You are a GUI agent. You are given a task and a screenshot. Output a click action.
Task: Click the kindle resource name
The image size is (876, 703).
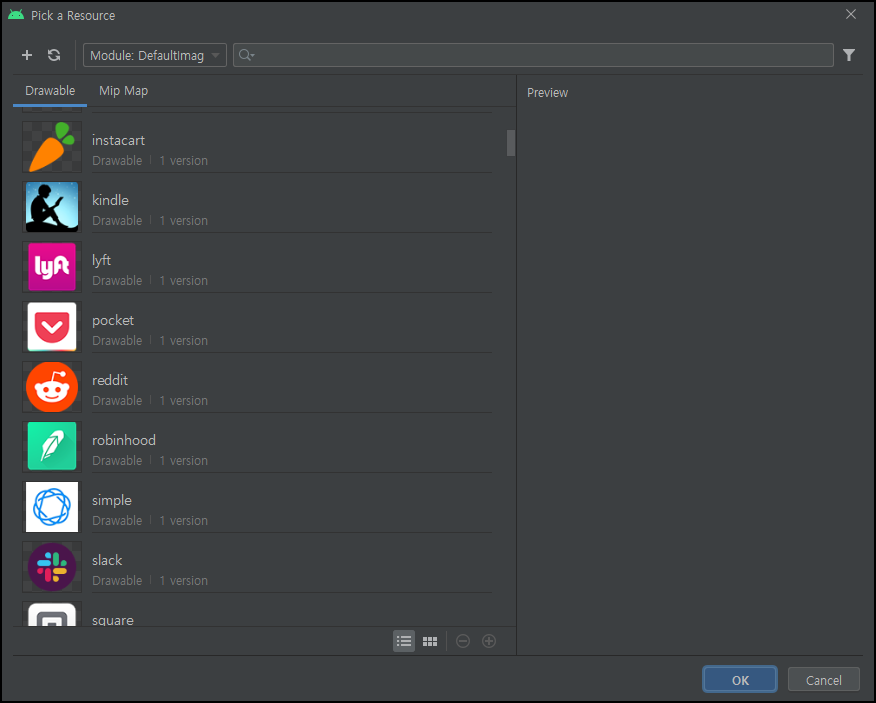(110, 200)
